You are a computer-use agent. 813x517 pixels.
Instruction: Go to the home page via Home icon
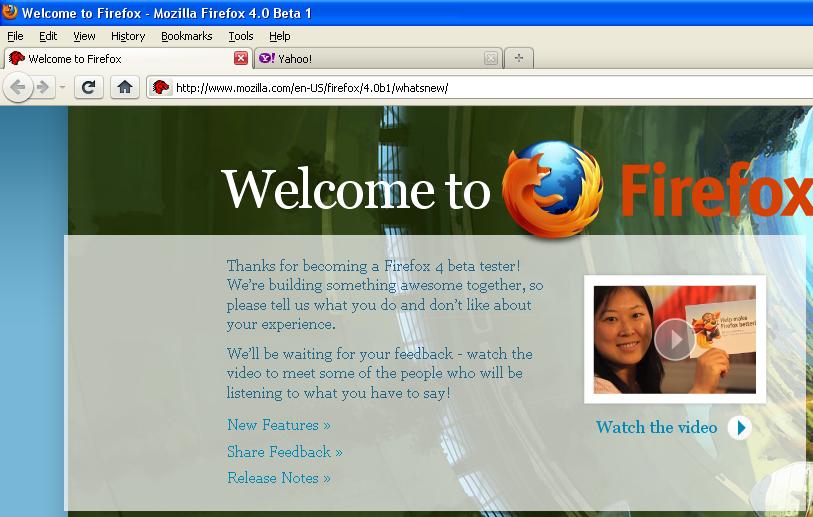click(124, 87)
